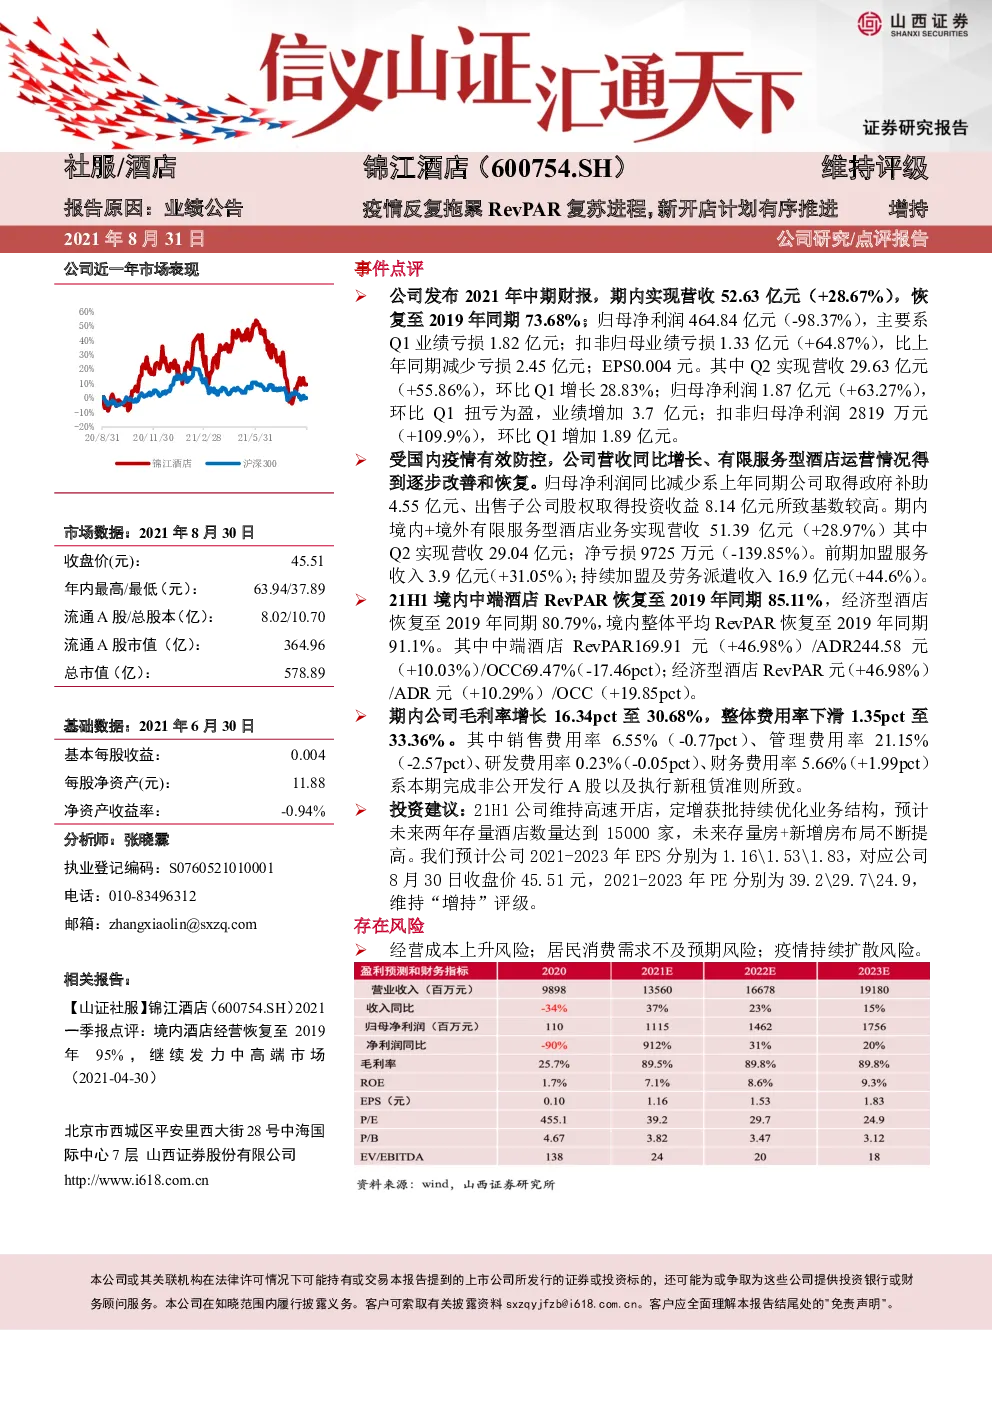Click the EV/EBITDA row label
This screenshot has height=1403, width=992.
[392, 1157]
